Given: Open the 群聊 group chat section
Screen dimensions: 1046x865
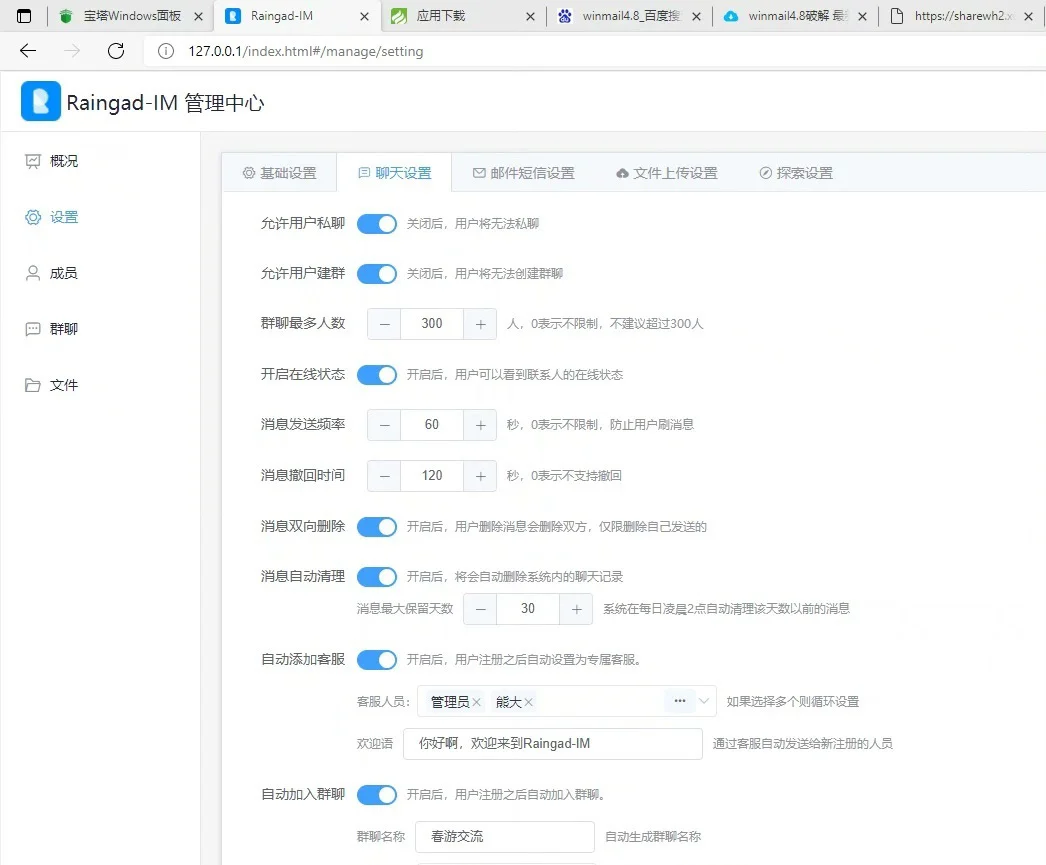Looking at the screenshot, I should (60, 328).
